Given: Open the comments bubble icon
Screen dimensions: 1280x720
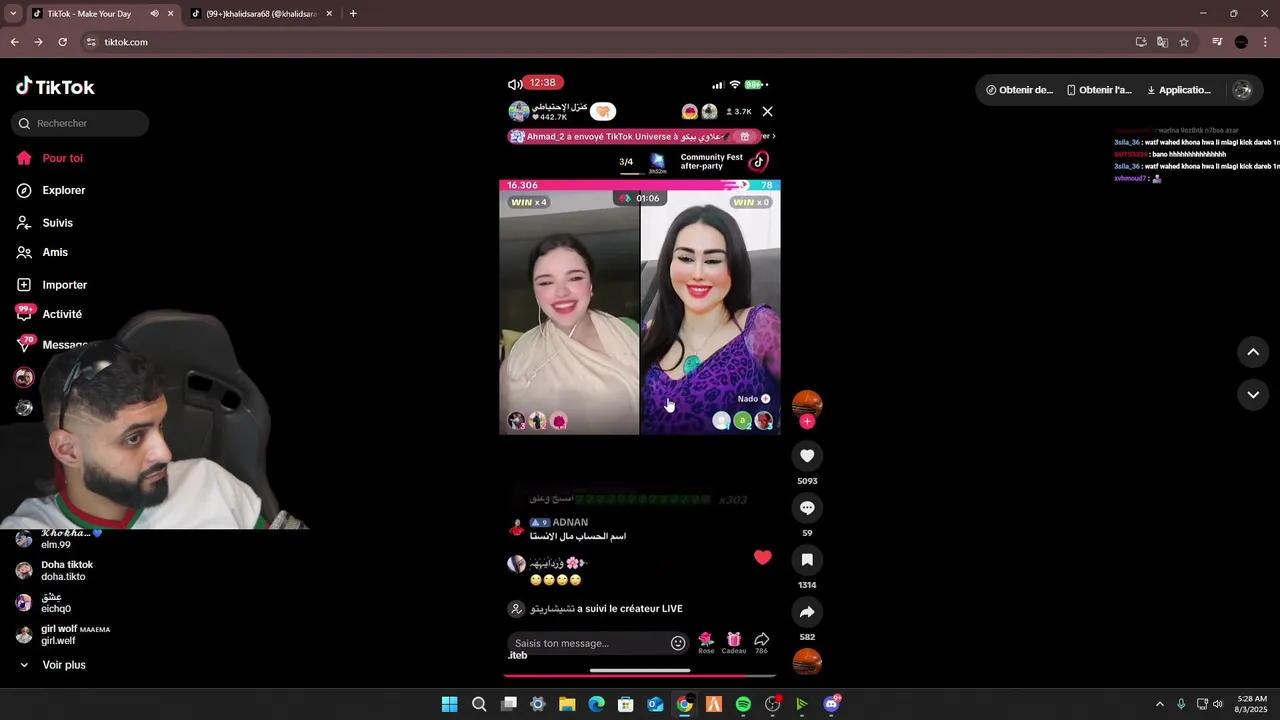Looking at the screenshot, I should tap(807, 508).
